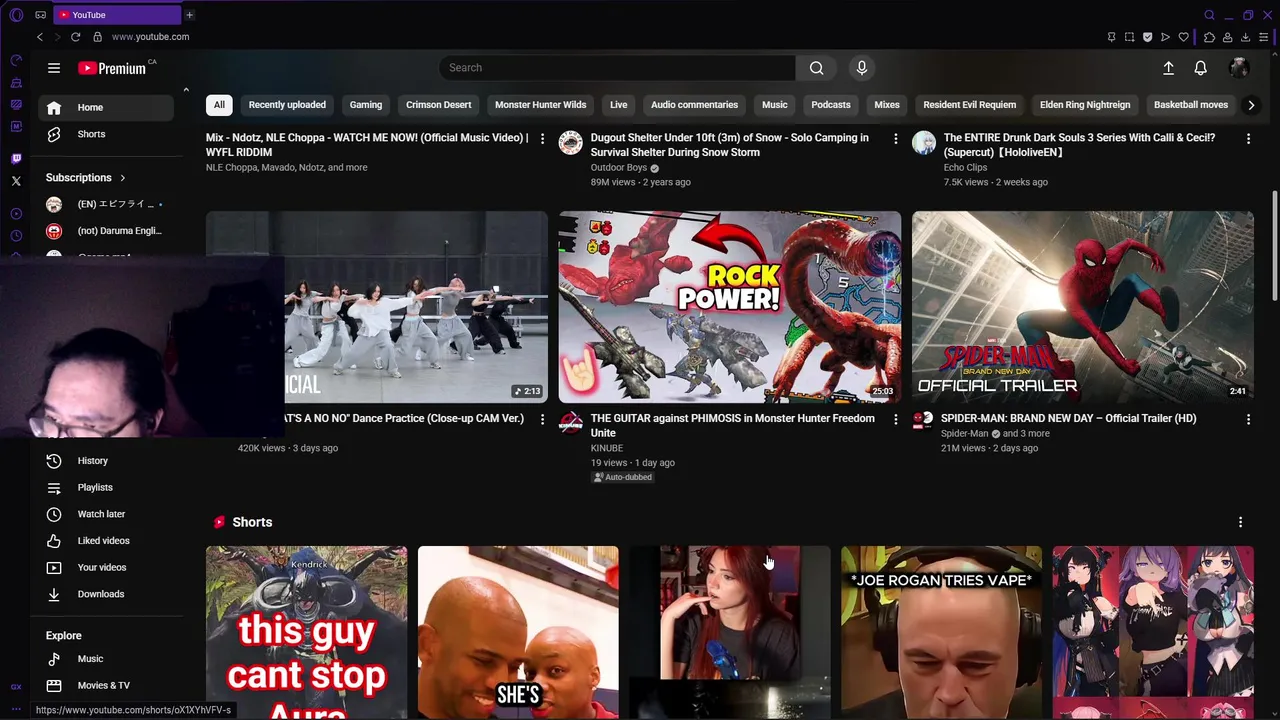Select the Live filter chip

pos(619,105)
